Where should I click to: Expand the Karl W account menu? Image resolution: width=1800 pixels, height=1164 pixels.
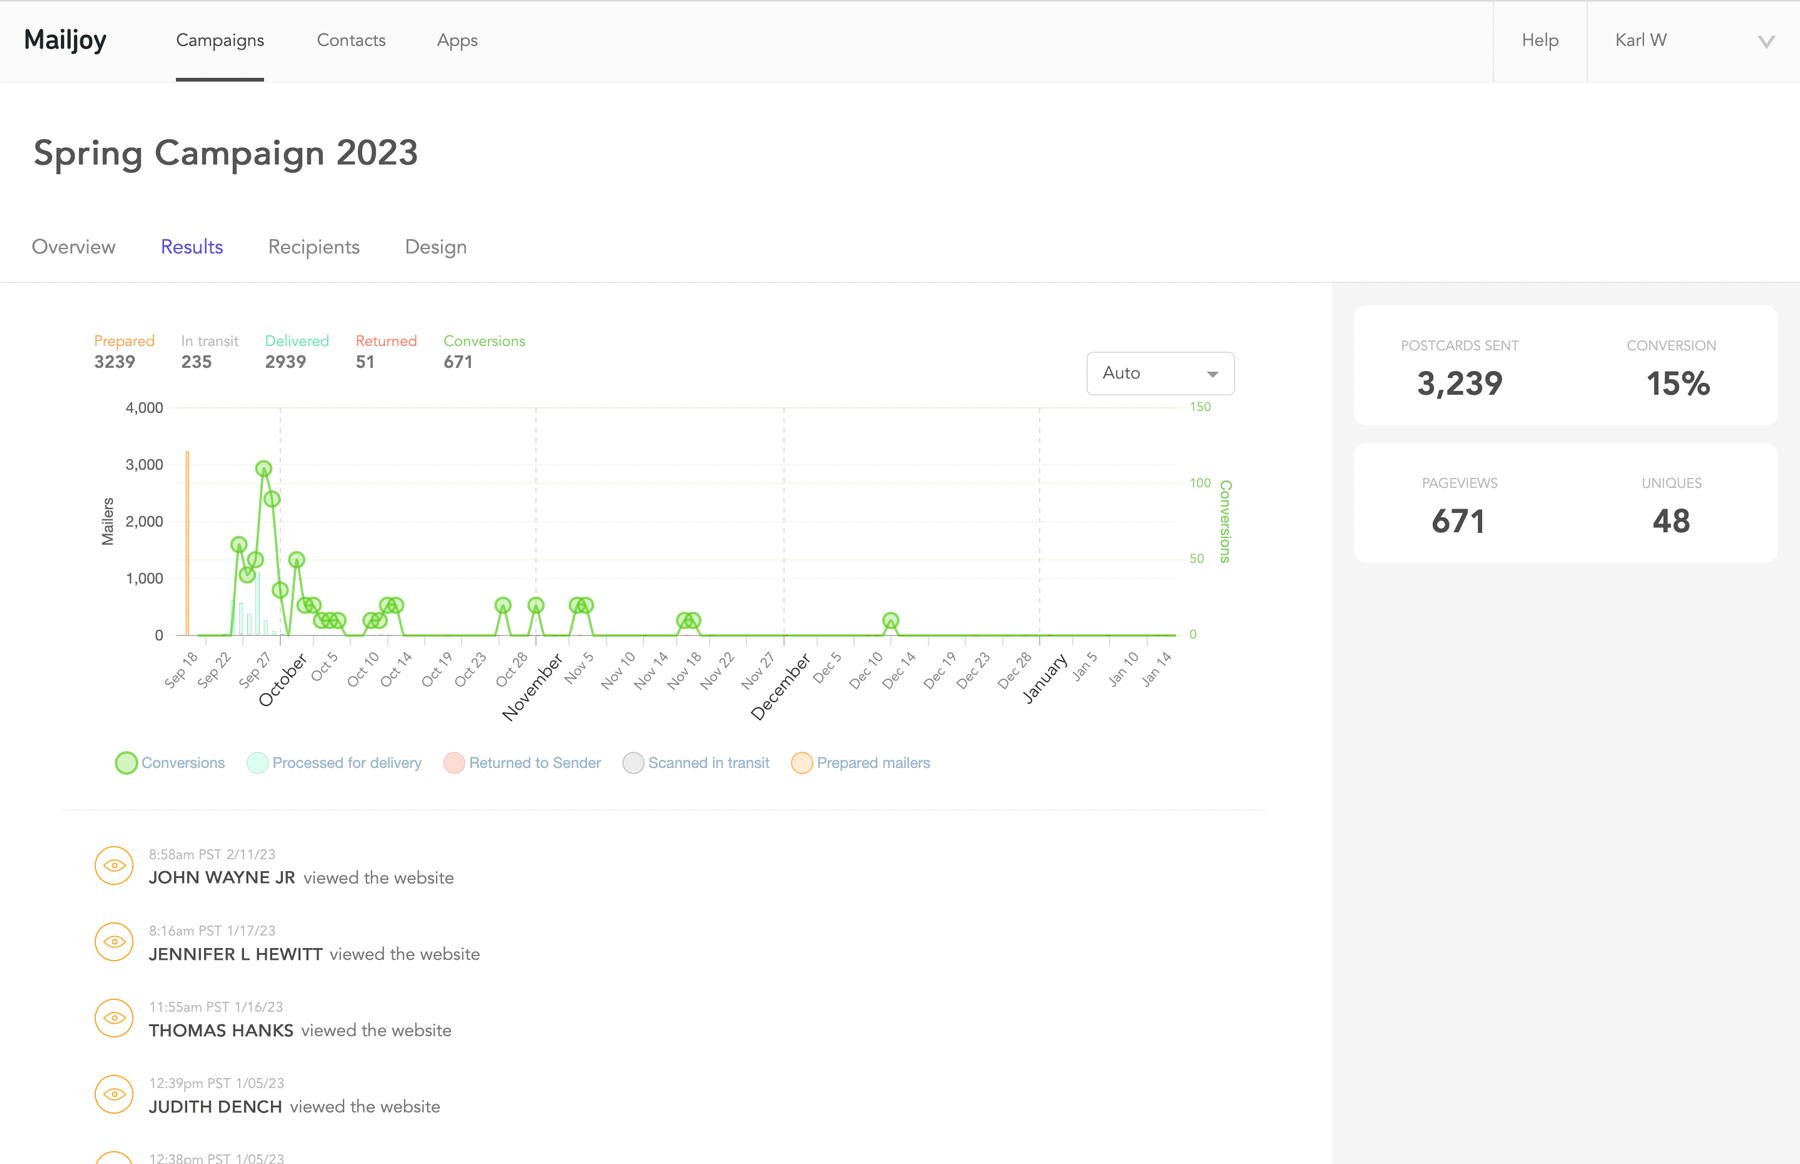tap(1694, 40)
